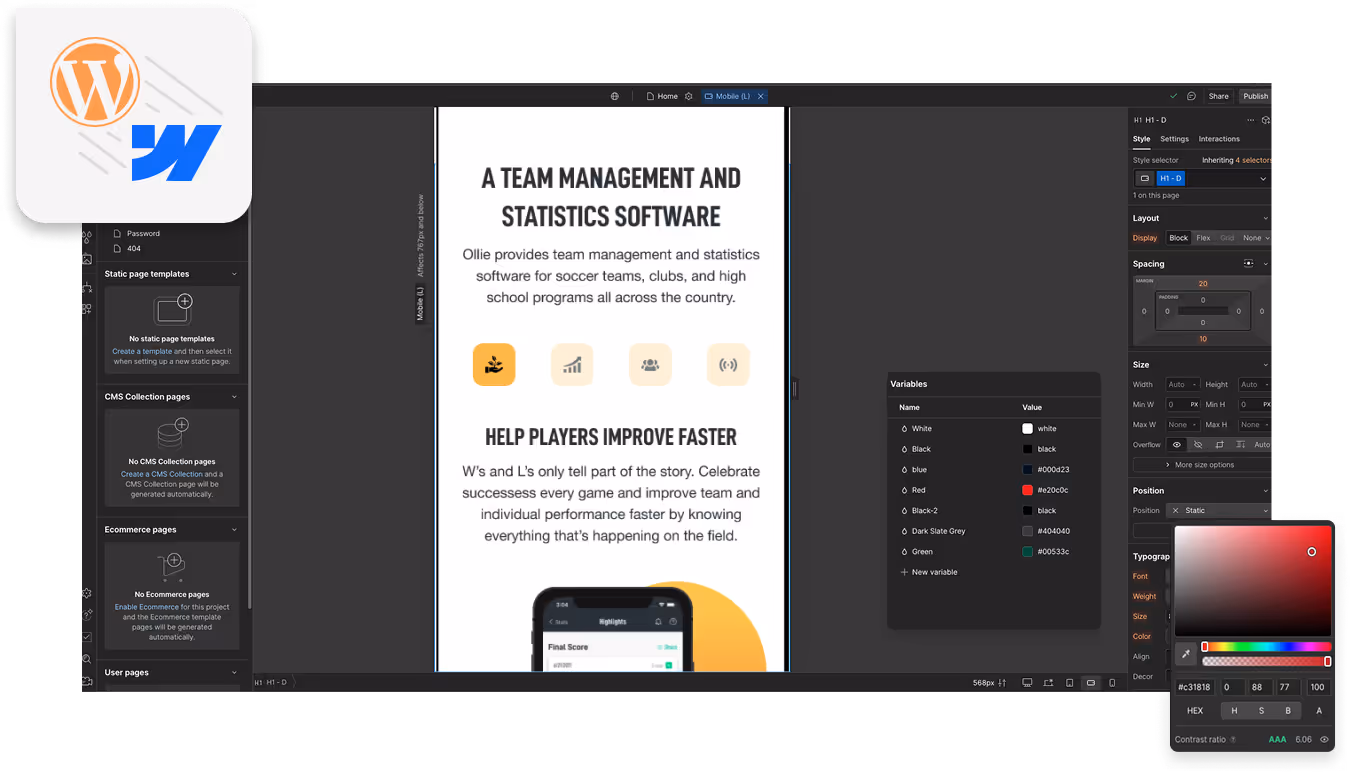Click the contrast ratio help question icon
Image resolution: width=1352 pixels, height=776 pixels.
pyautogui.click(x=1233, y=740)
